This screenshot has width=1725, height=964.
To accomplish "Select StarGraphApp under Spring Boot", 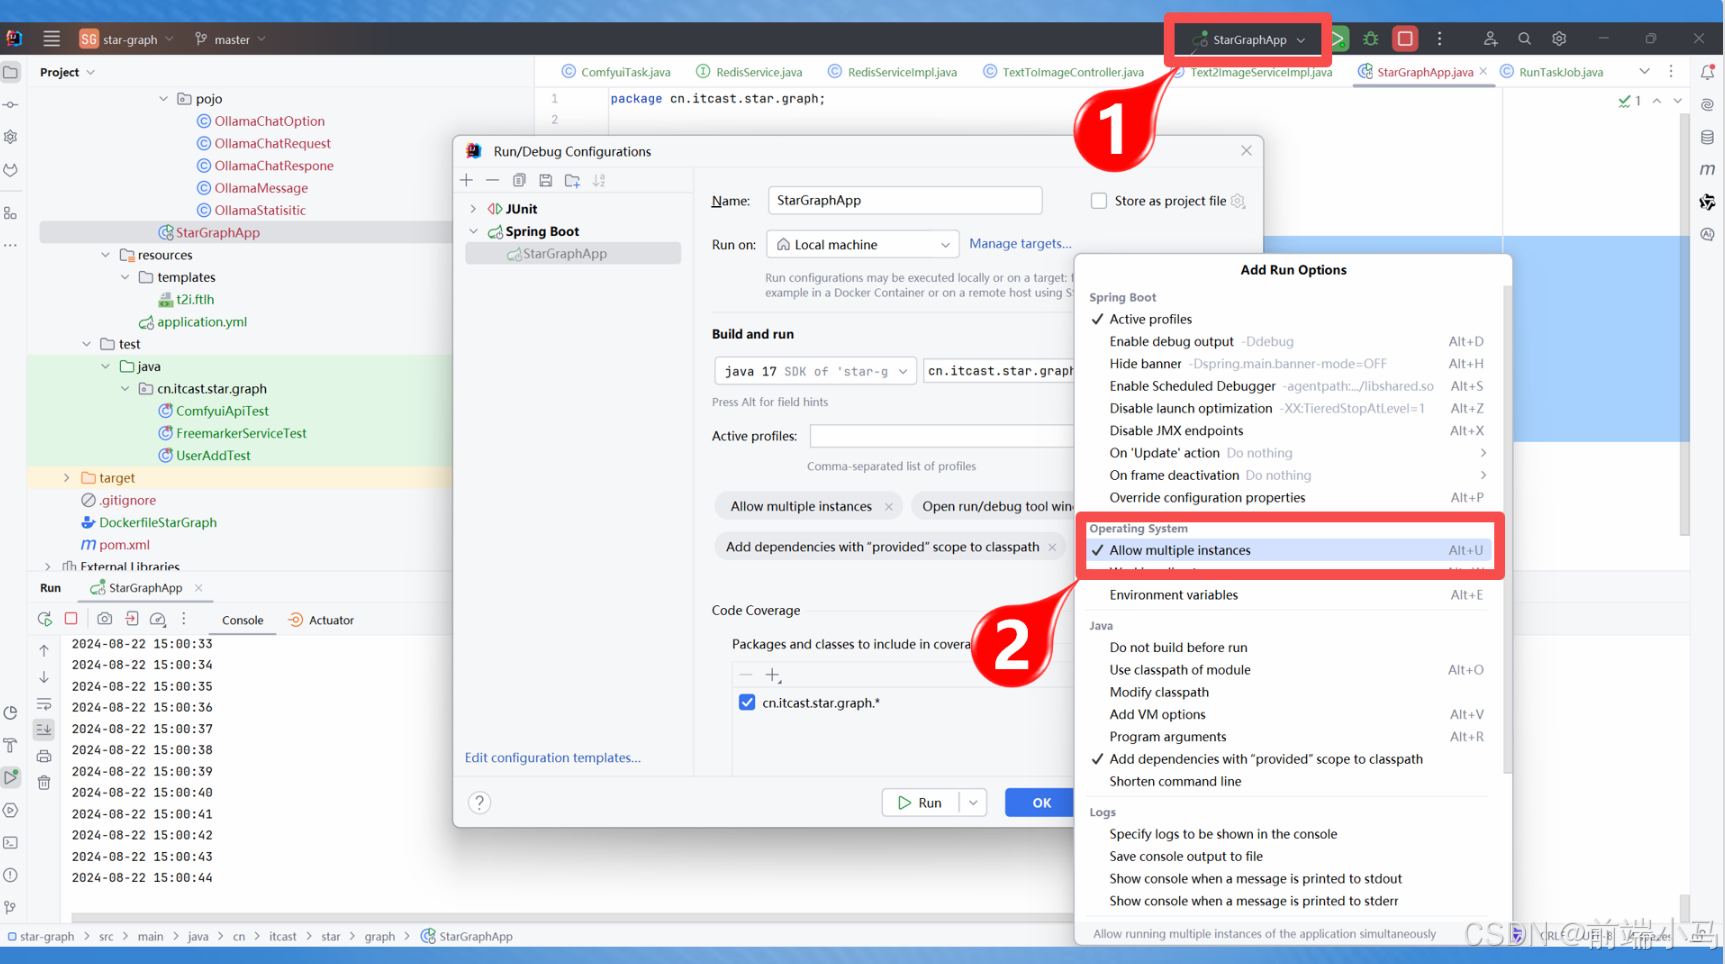I will (573, 254).
